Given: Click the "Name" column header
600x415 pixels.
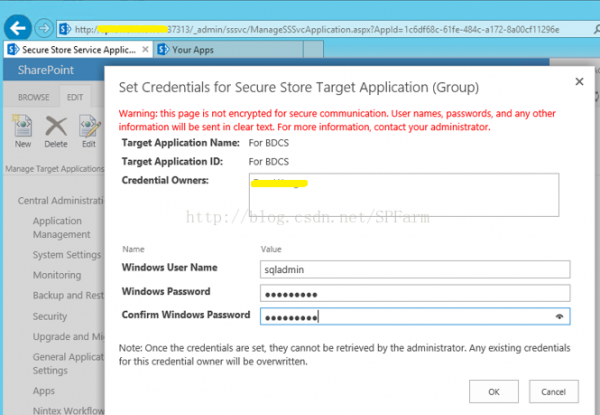Looking at the screenshot, I should coord(133,249).
